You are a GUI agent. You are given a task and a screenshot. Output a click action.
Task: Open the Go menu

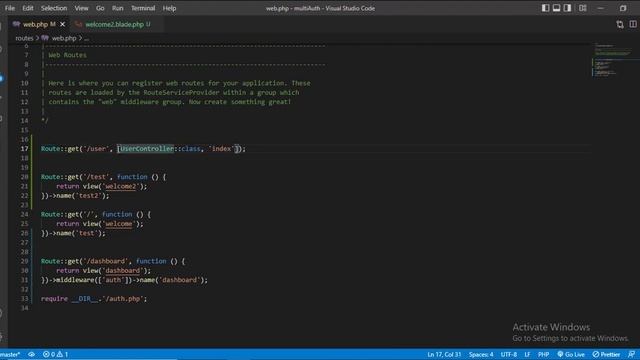click(100, 8)
